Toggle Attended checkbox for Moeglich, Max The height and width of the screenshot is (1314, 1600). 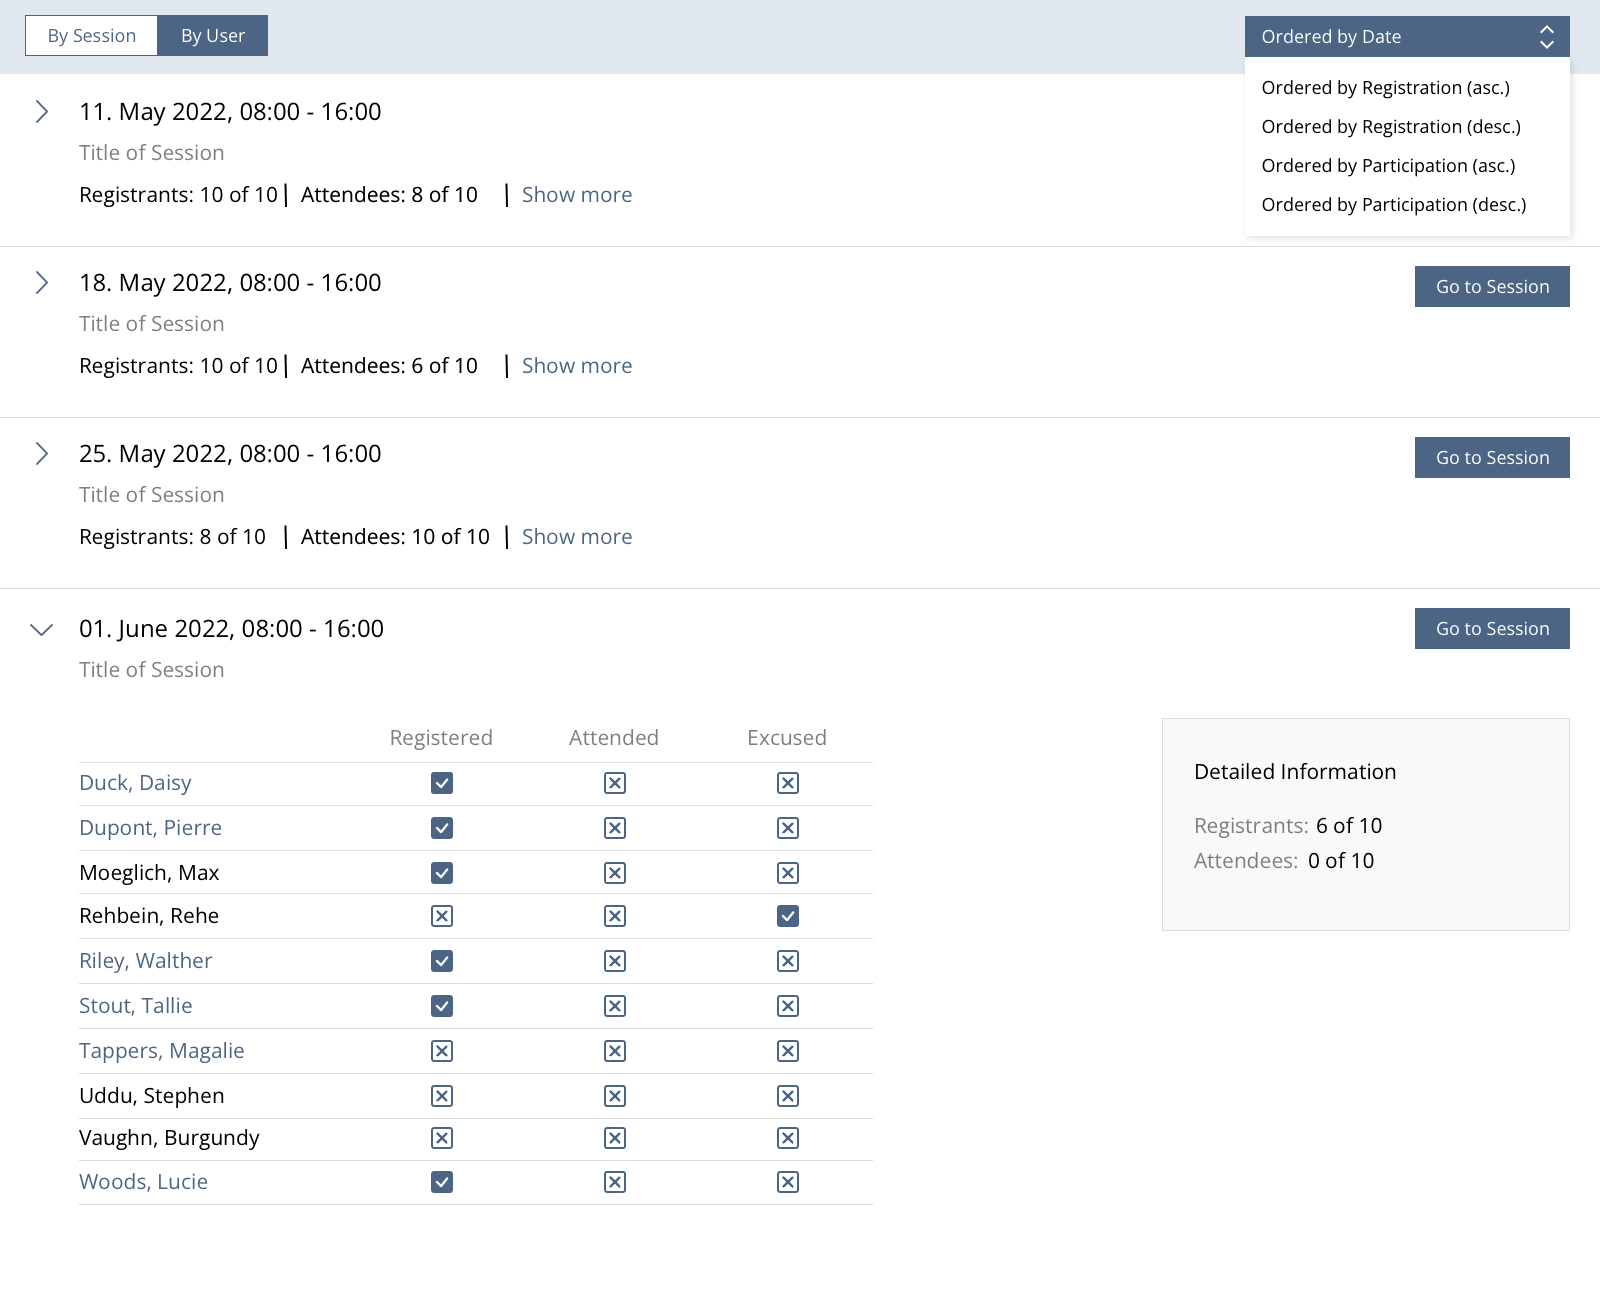tap(615, 873)
